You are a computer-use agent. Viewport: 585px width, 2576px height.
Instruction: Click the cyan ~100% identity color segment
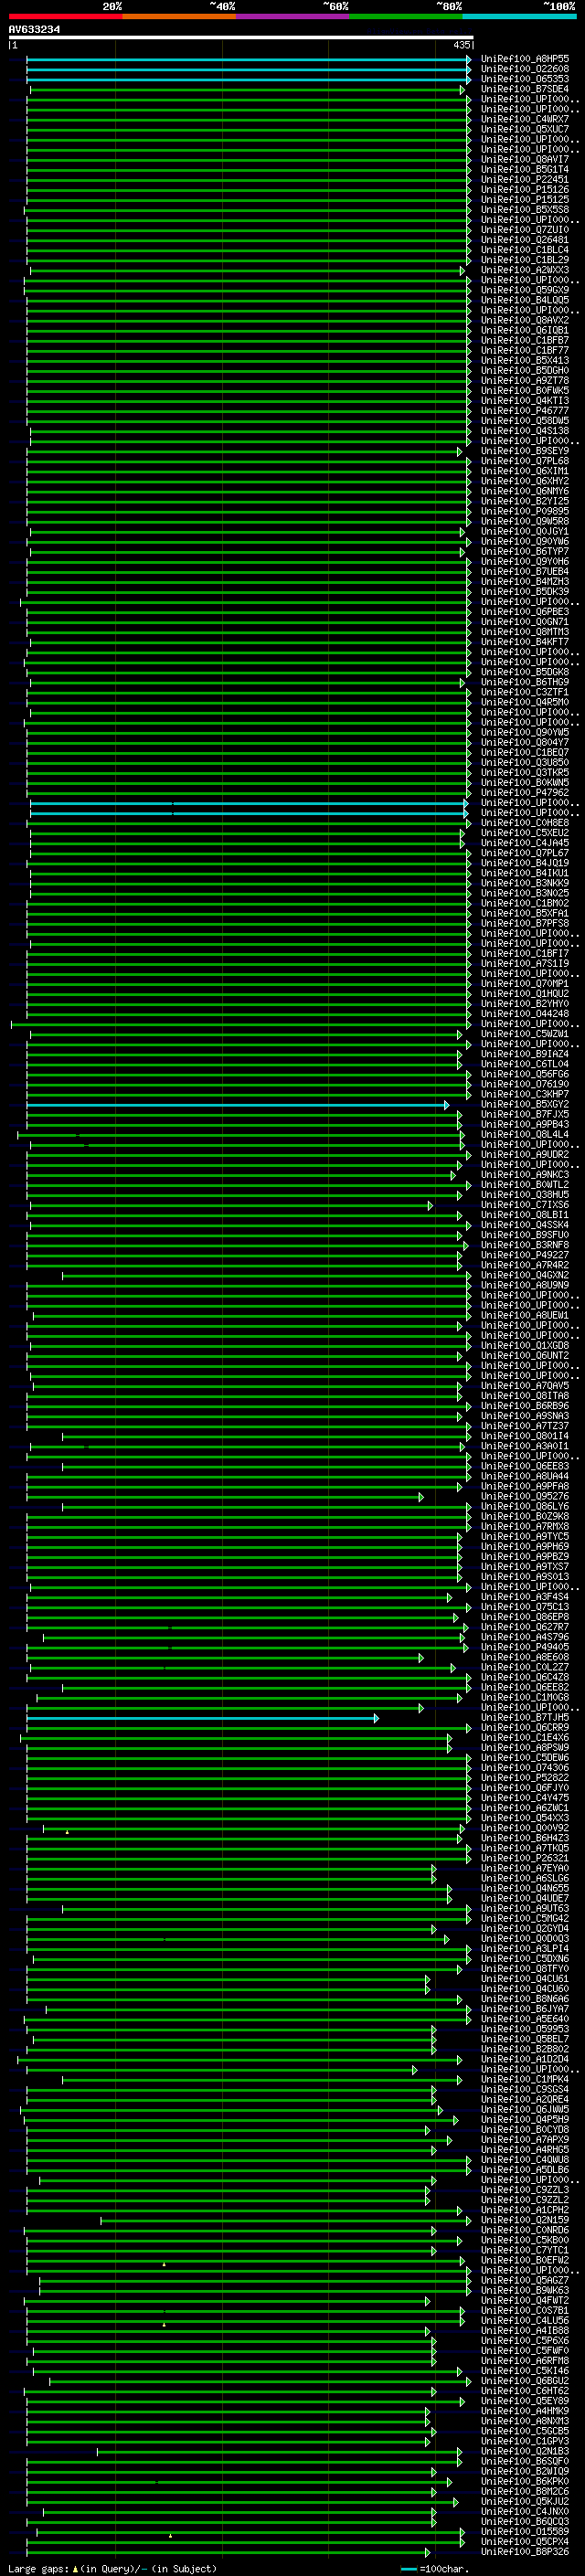coord(519,16)
